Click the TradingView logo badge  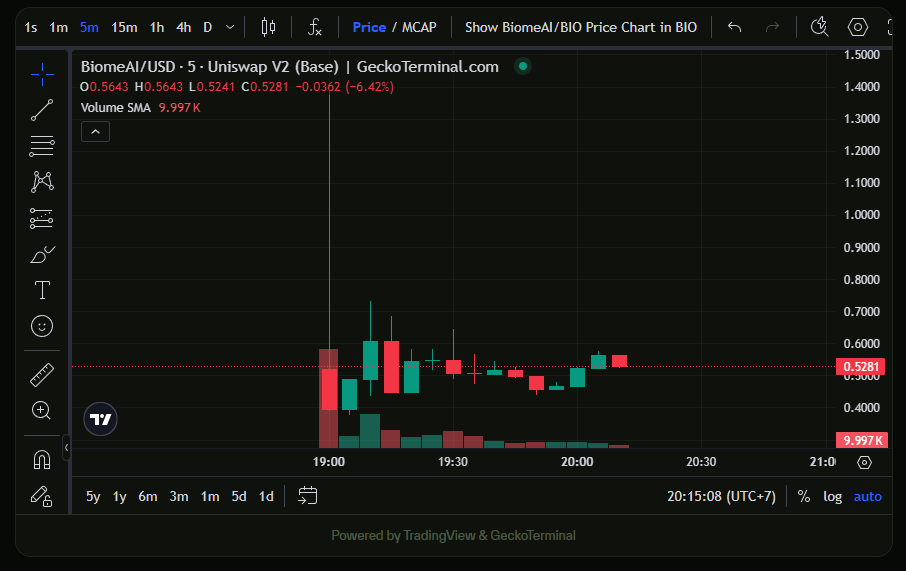coord(101,419)
